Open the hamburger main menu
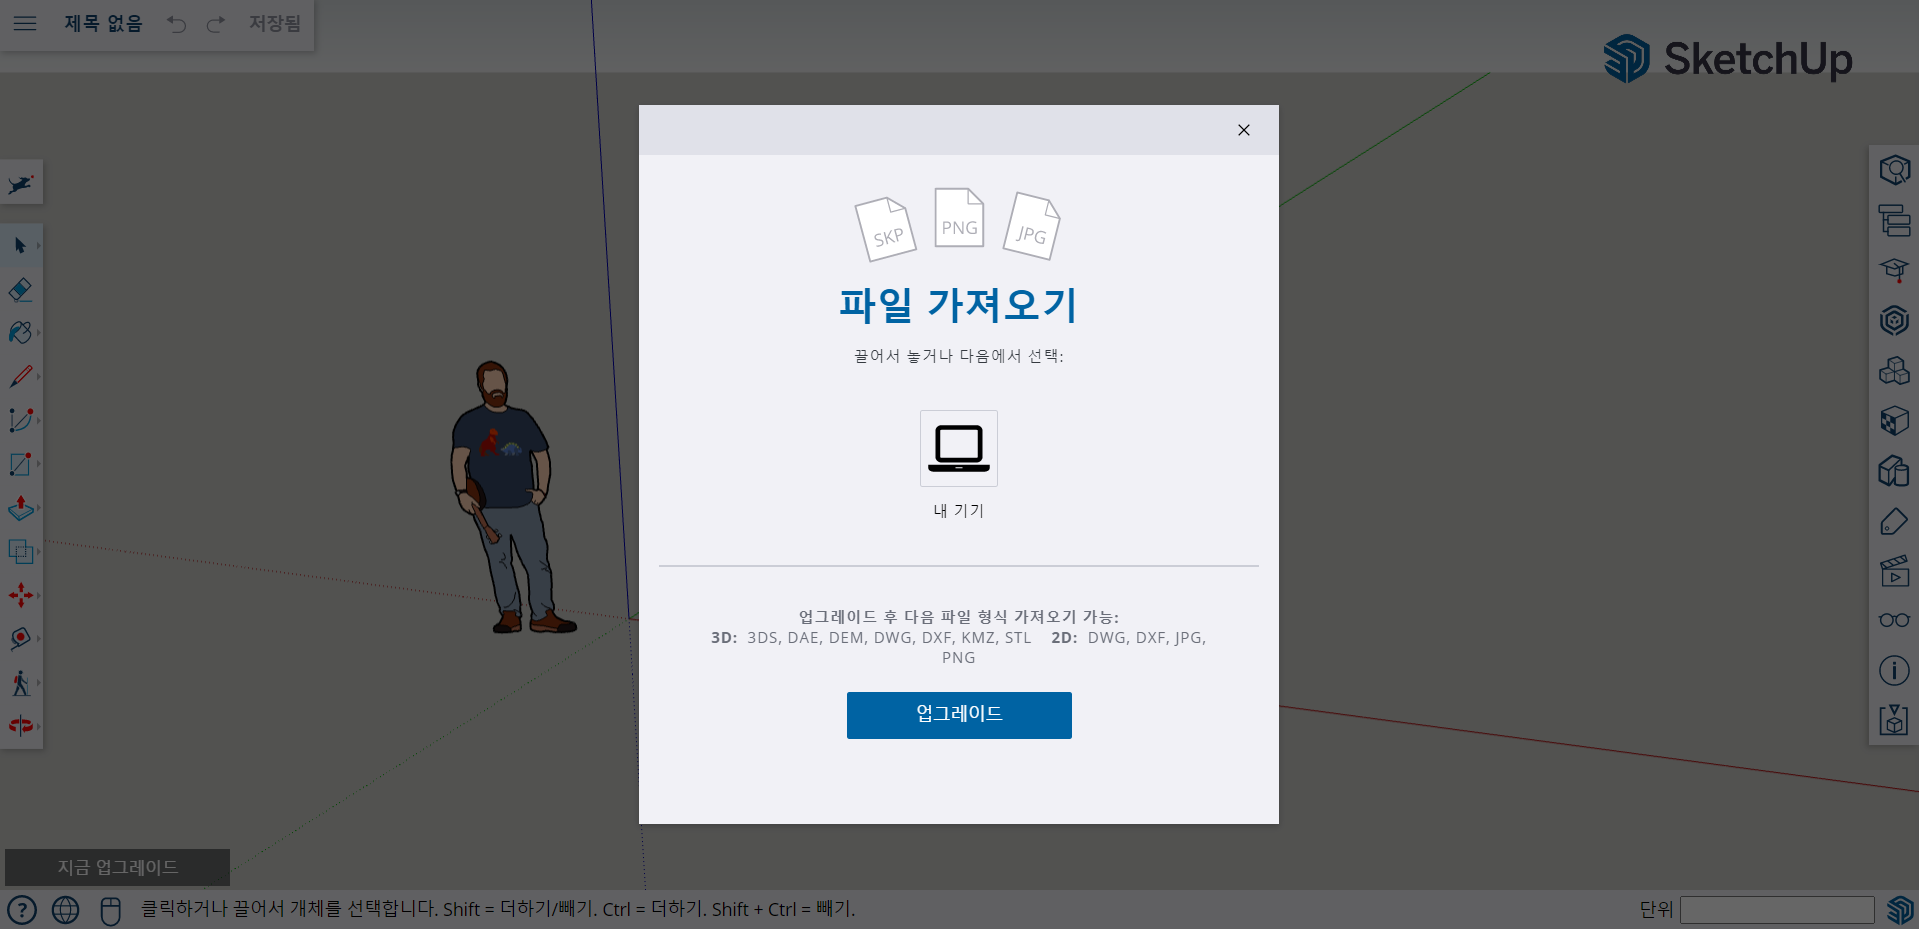1919x929 pixels. pyautogui.click(x=25, y=23)
